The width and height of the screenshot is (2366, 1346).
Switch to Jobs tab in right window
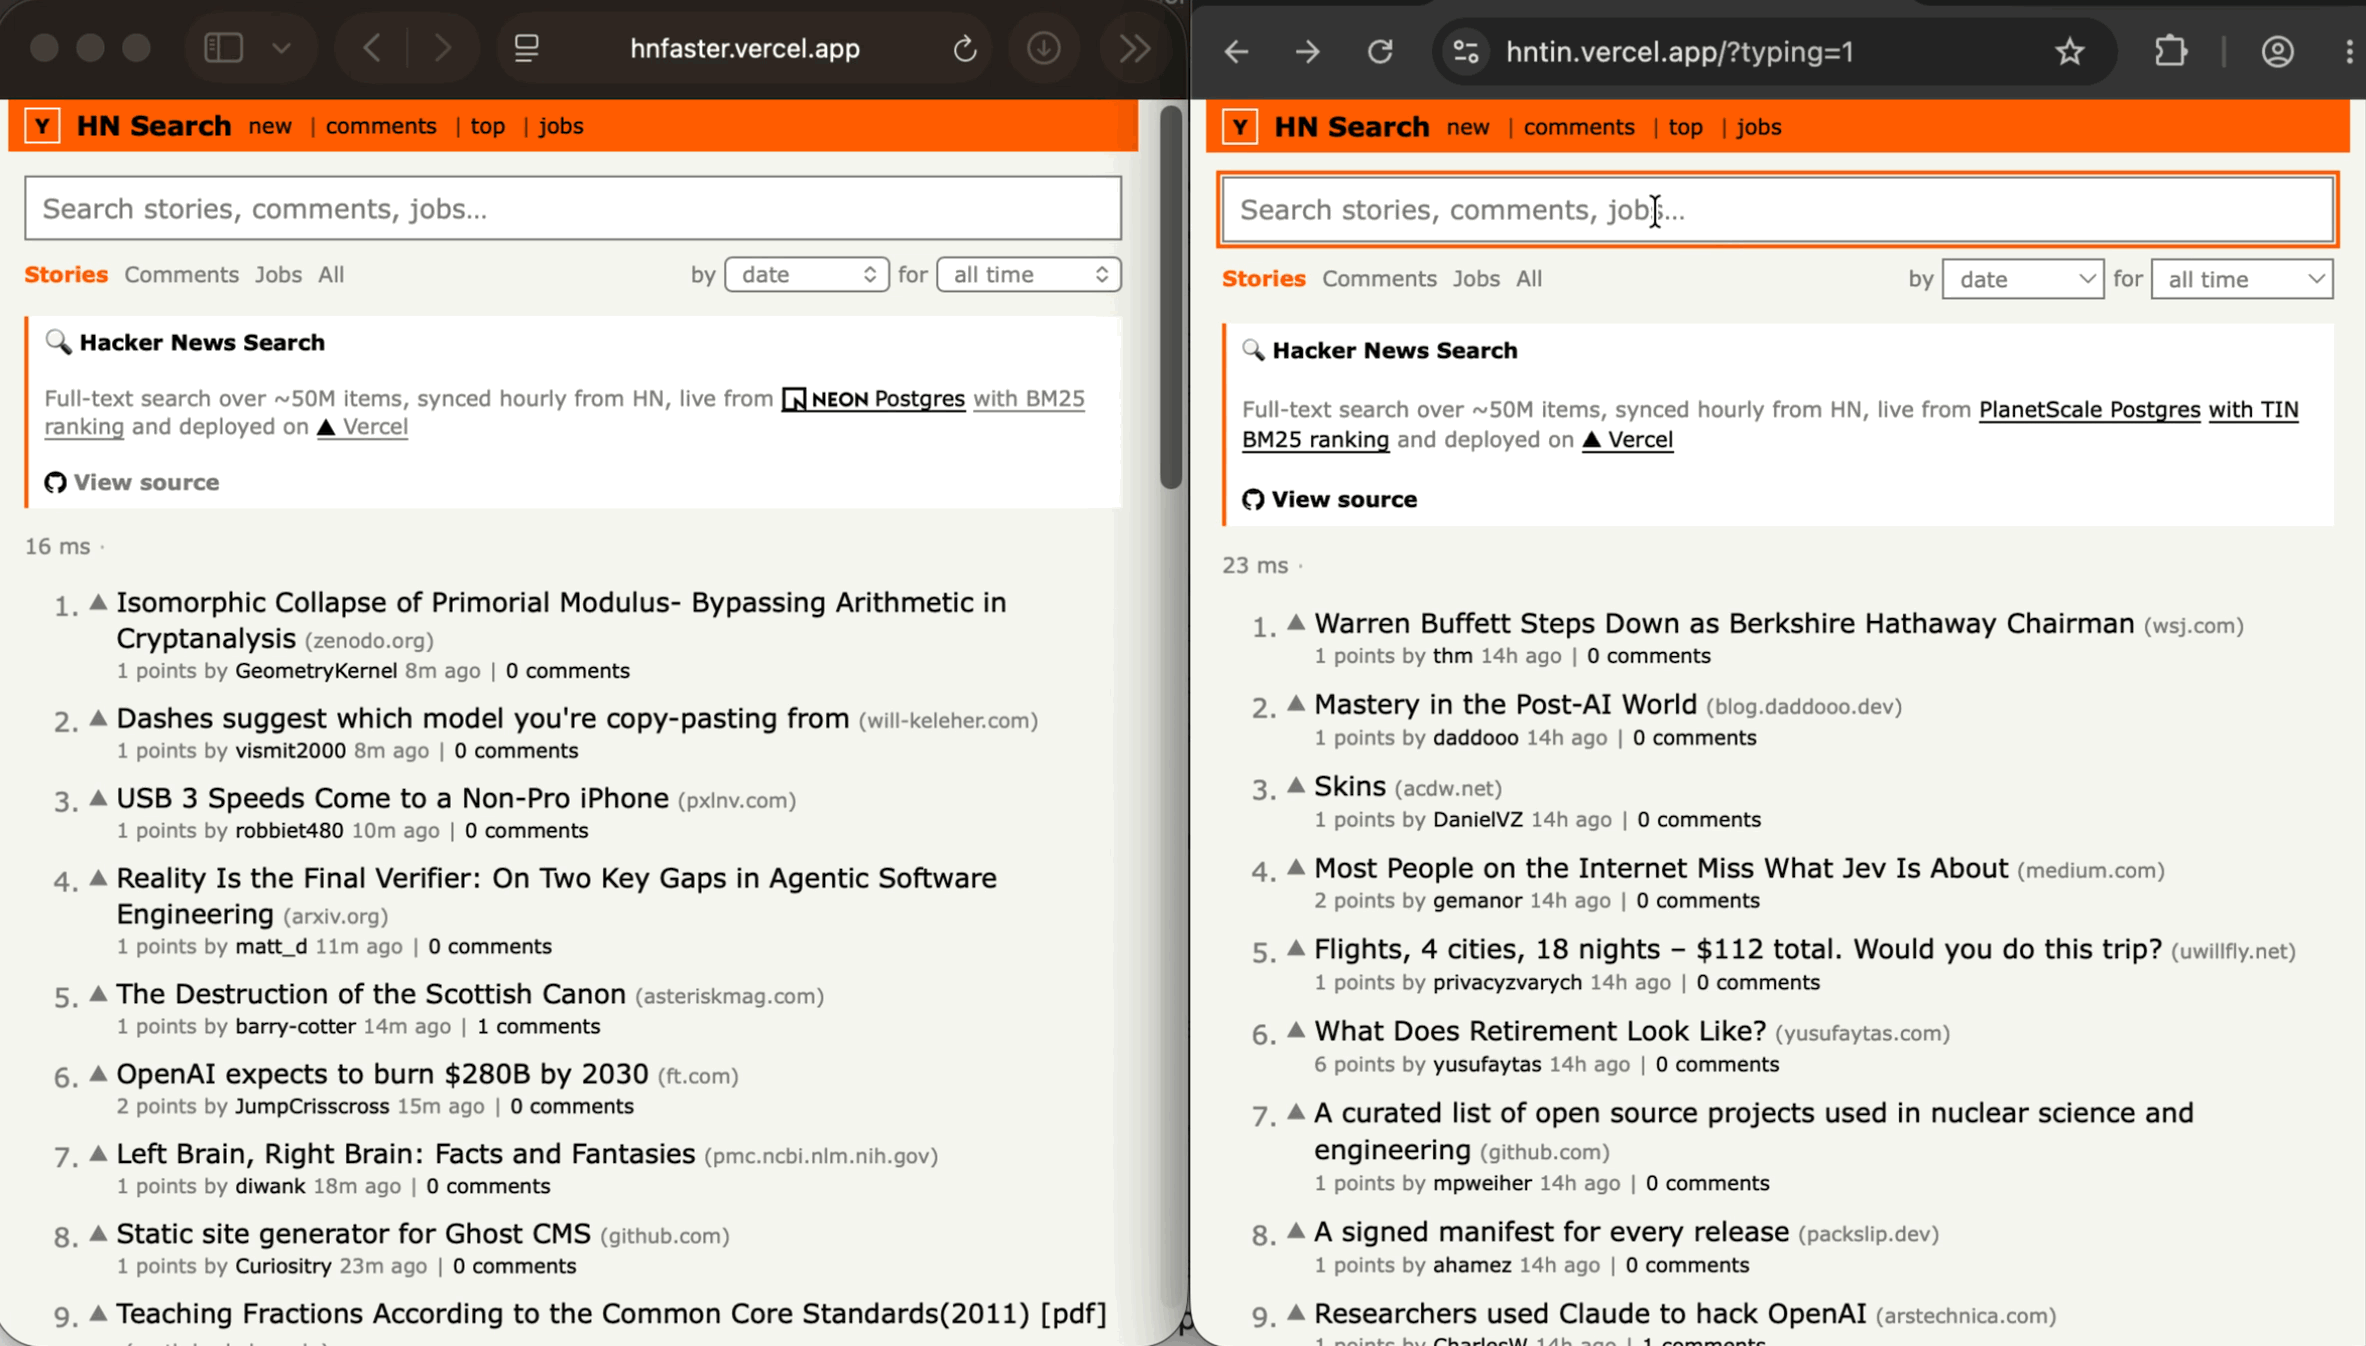click(1476, 278)
